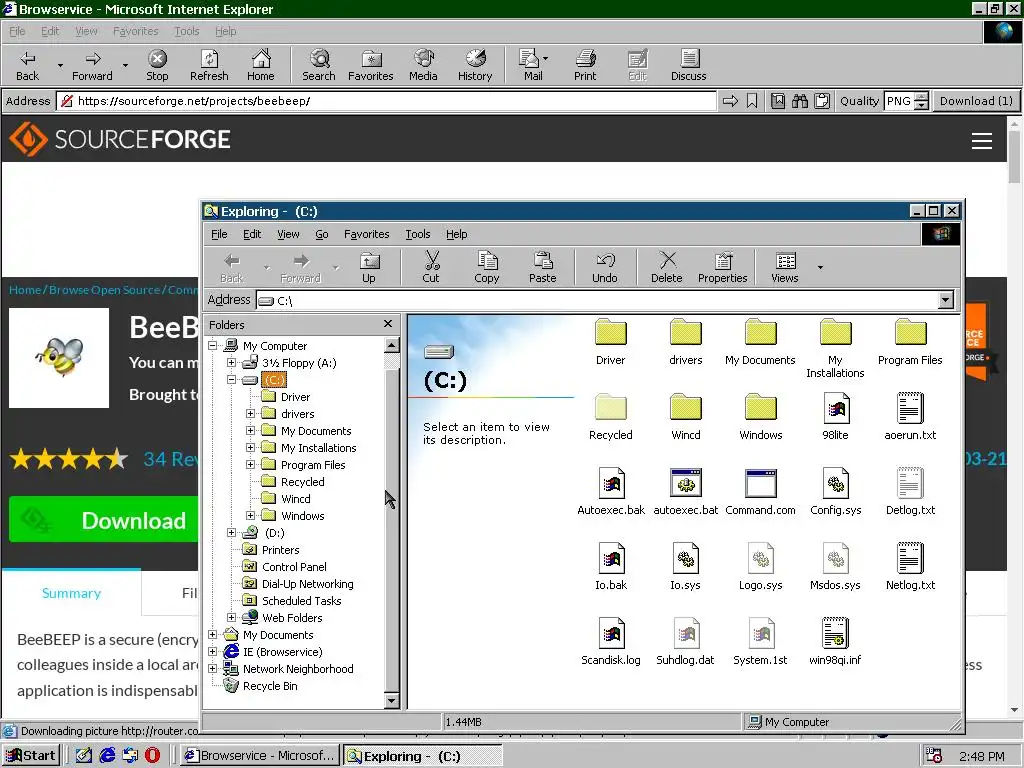Viewport: 1024px width, 768px height.
Task: Click Undo icon in Explorer toolbar
Action: click(605, 261)
